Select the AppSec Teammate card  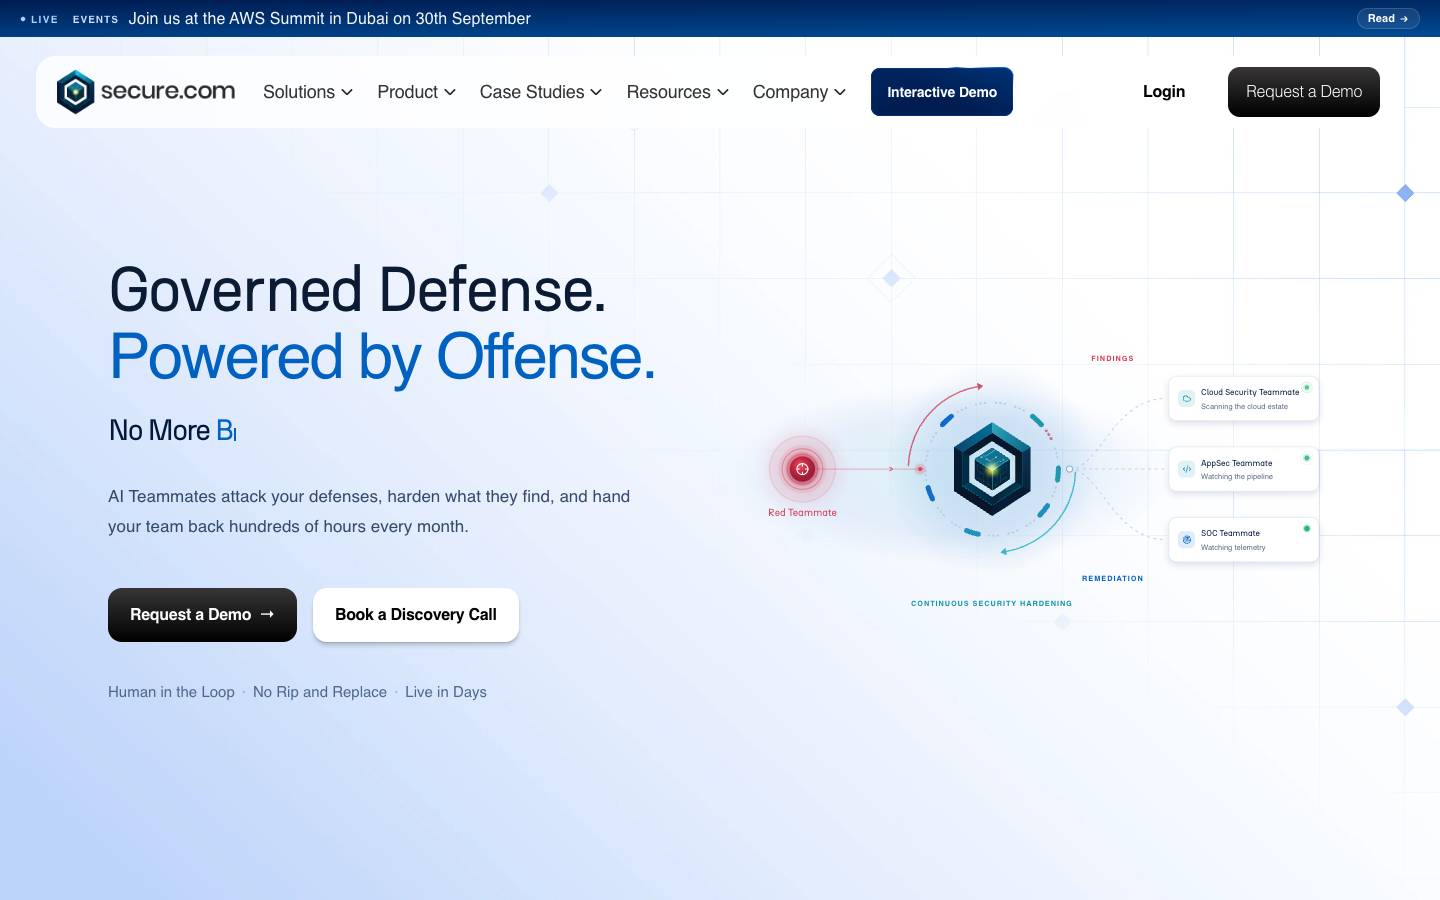[x=1244, y=469]
